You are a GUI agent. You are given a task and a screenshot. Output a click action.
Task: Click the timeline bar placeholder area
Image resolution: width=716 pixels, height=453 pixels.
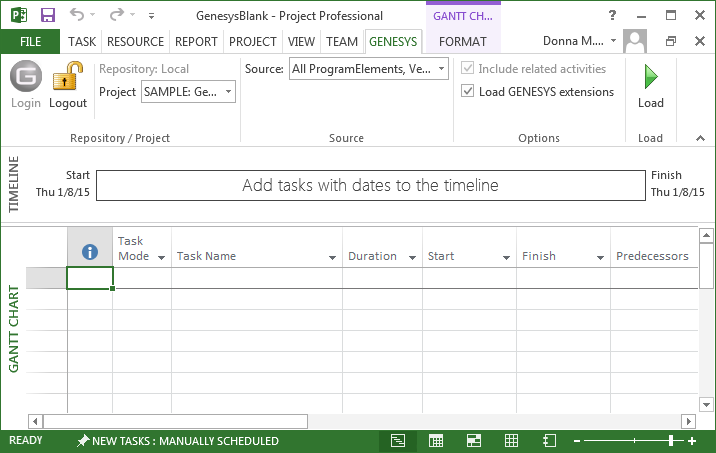pyautogui.click(x=371, y=185)
